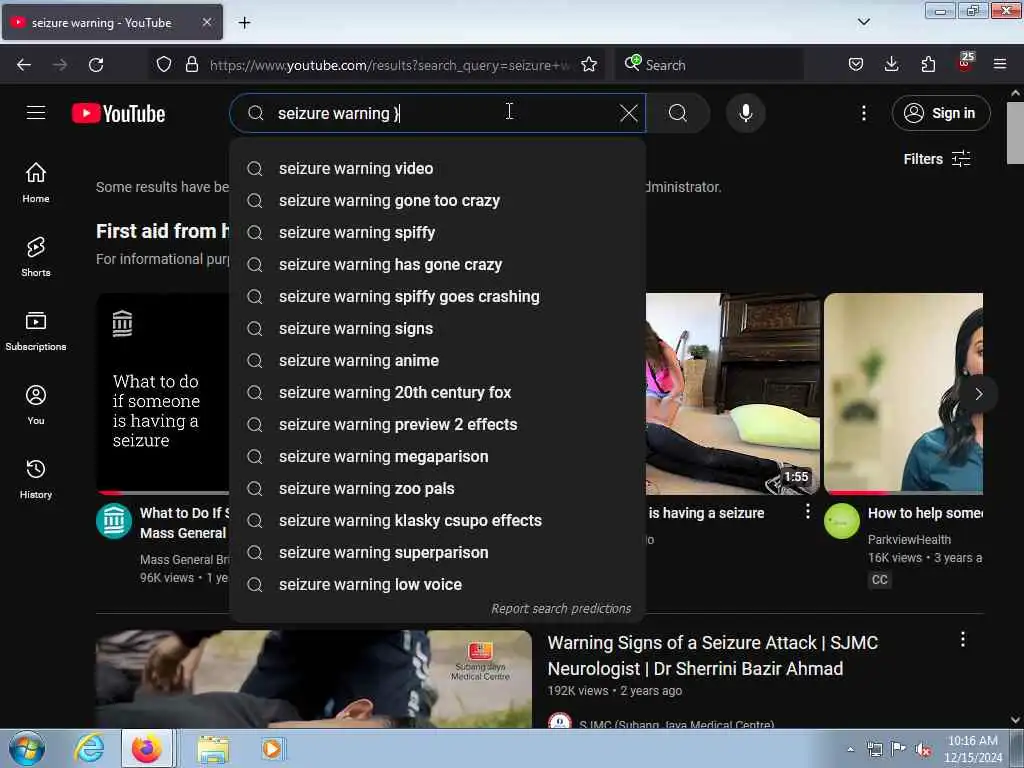Click the magnifier search submit button
The height and width of the screenshot is (768, 1024).
677,113
